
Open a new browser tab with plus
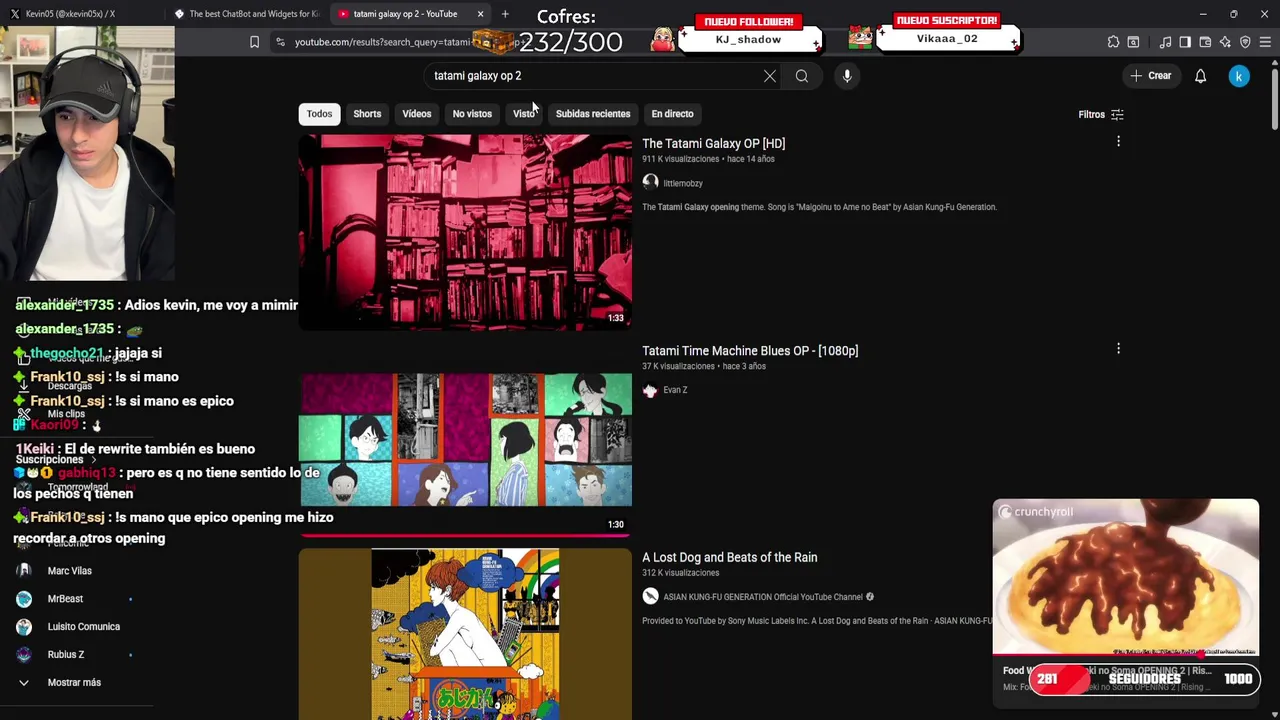pos(505,14)
